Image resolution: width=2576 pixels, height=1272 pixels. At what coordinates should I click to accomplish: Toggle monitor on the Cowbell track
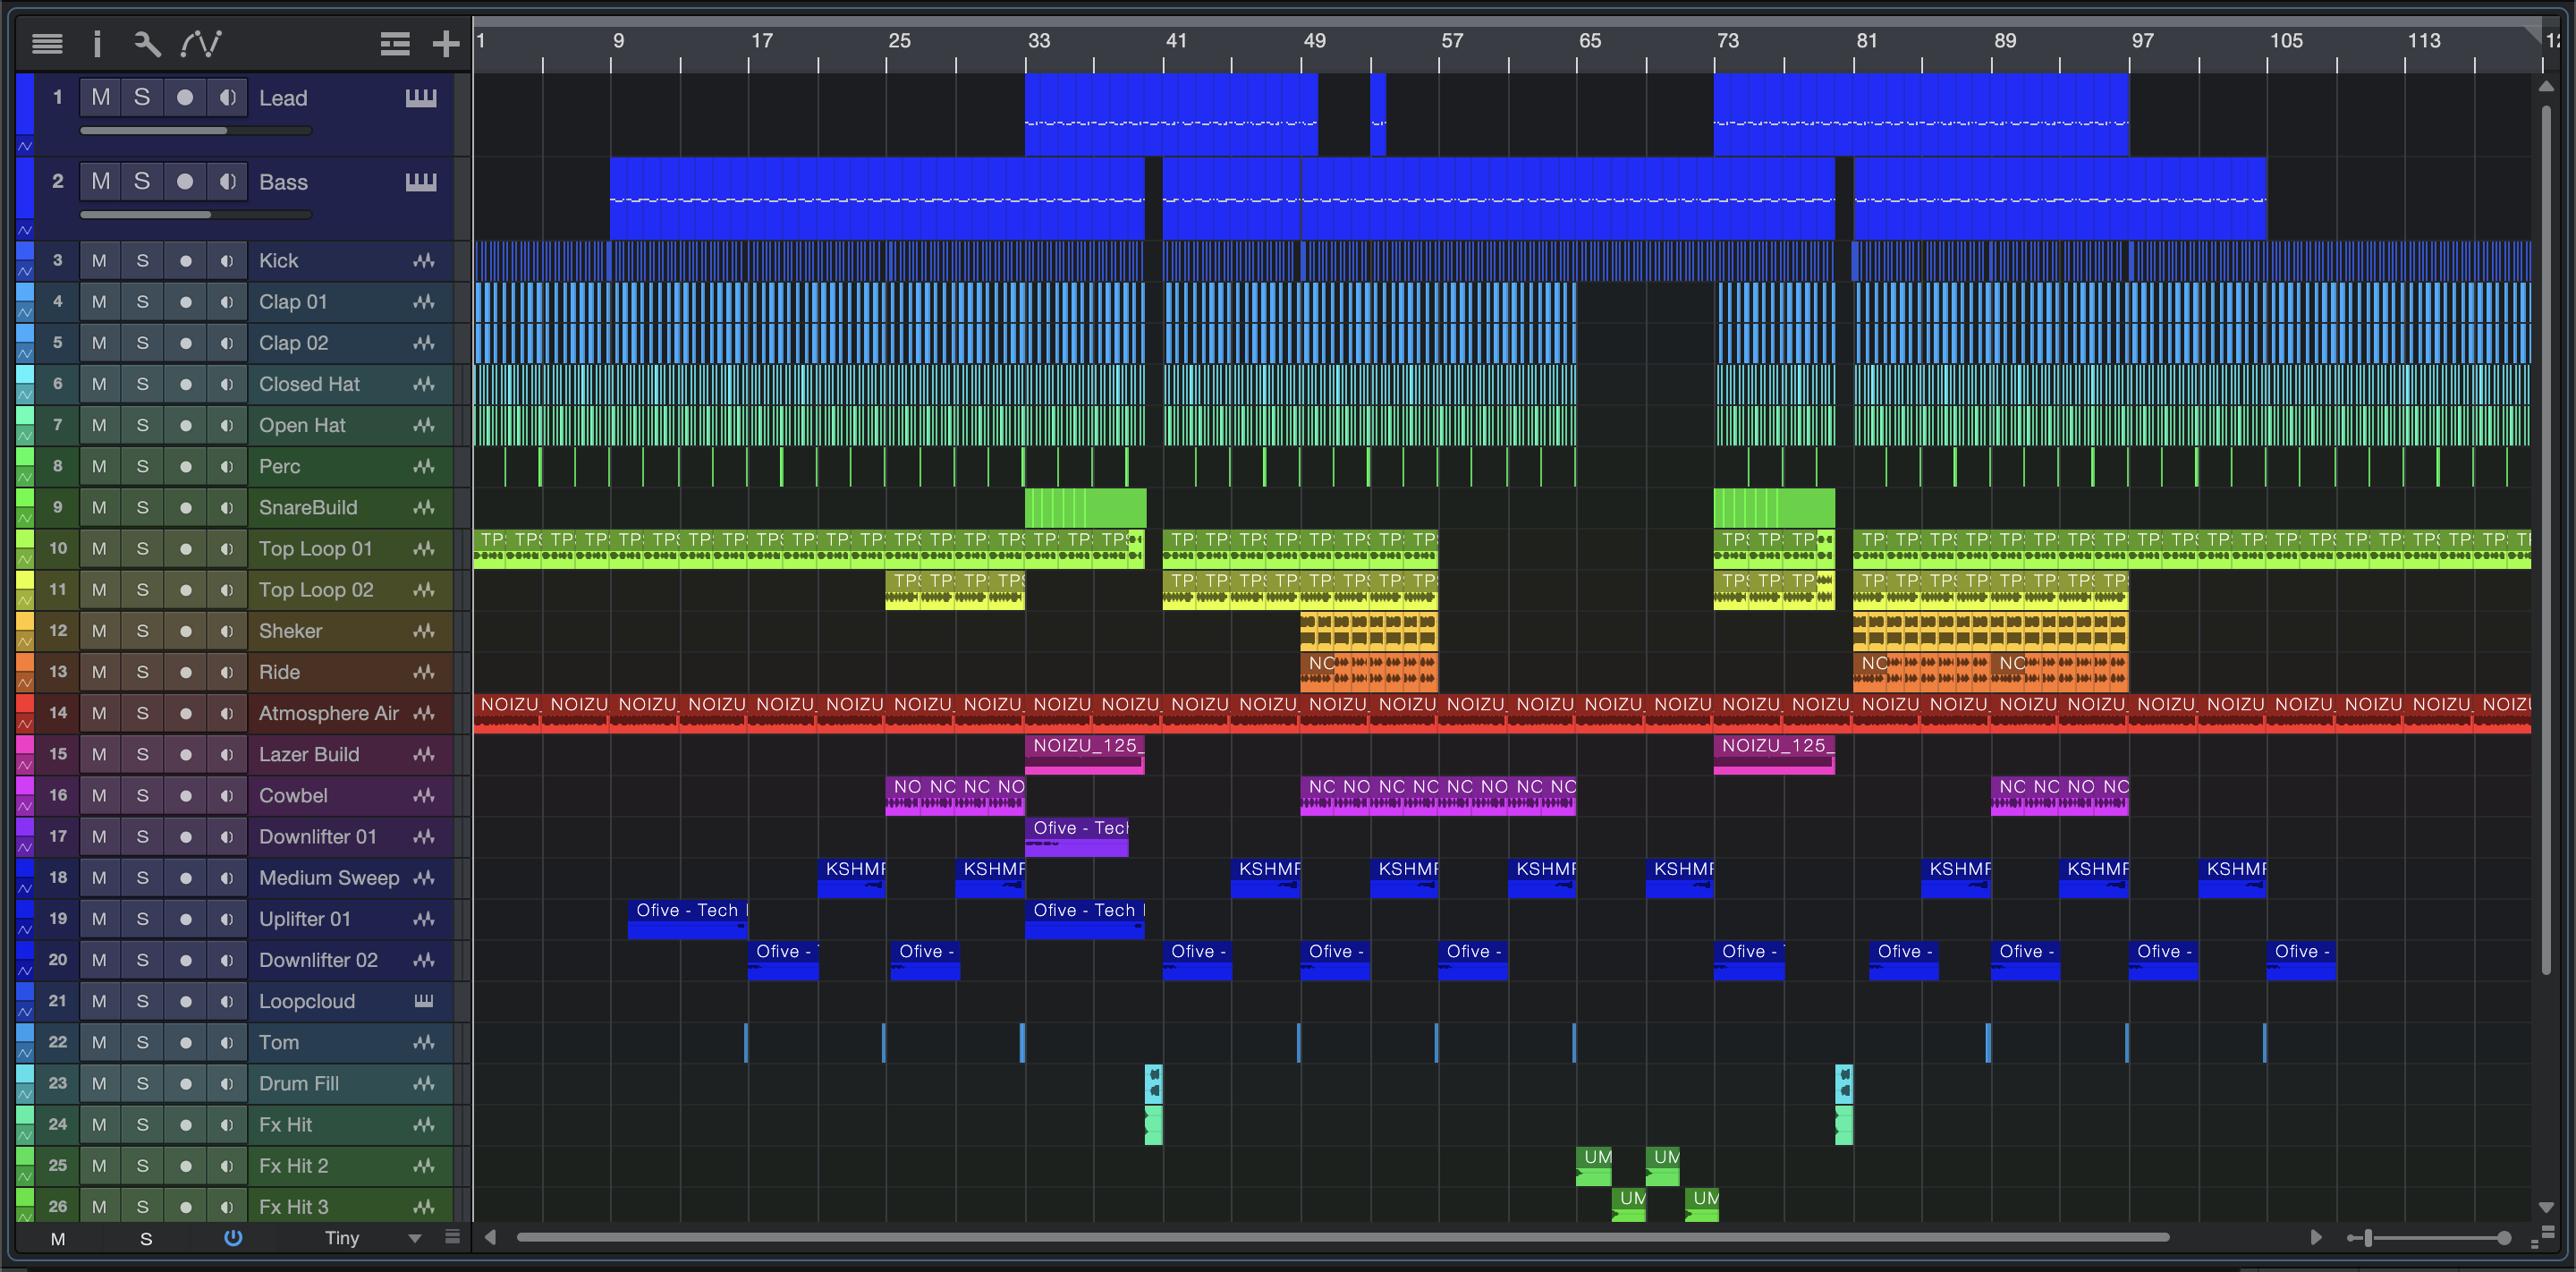[x=227, y=795]
